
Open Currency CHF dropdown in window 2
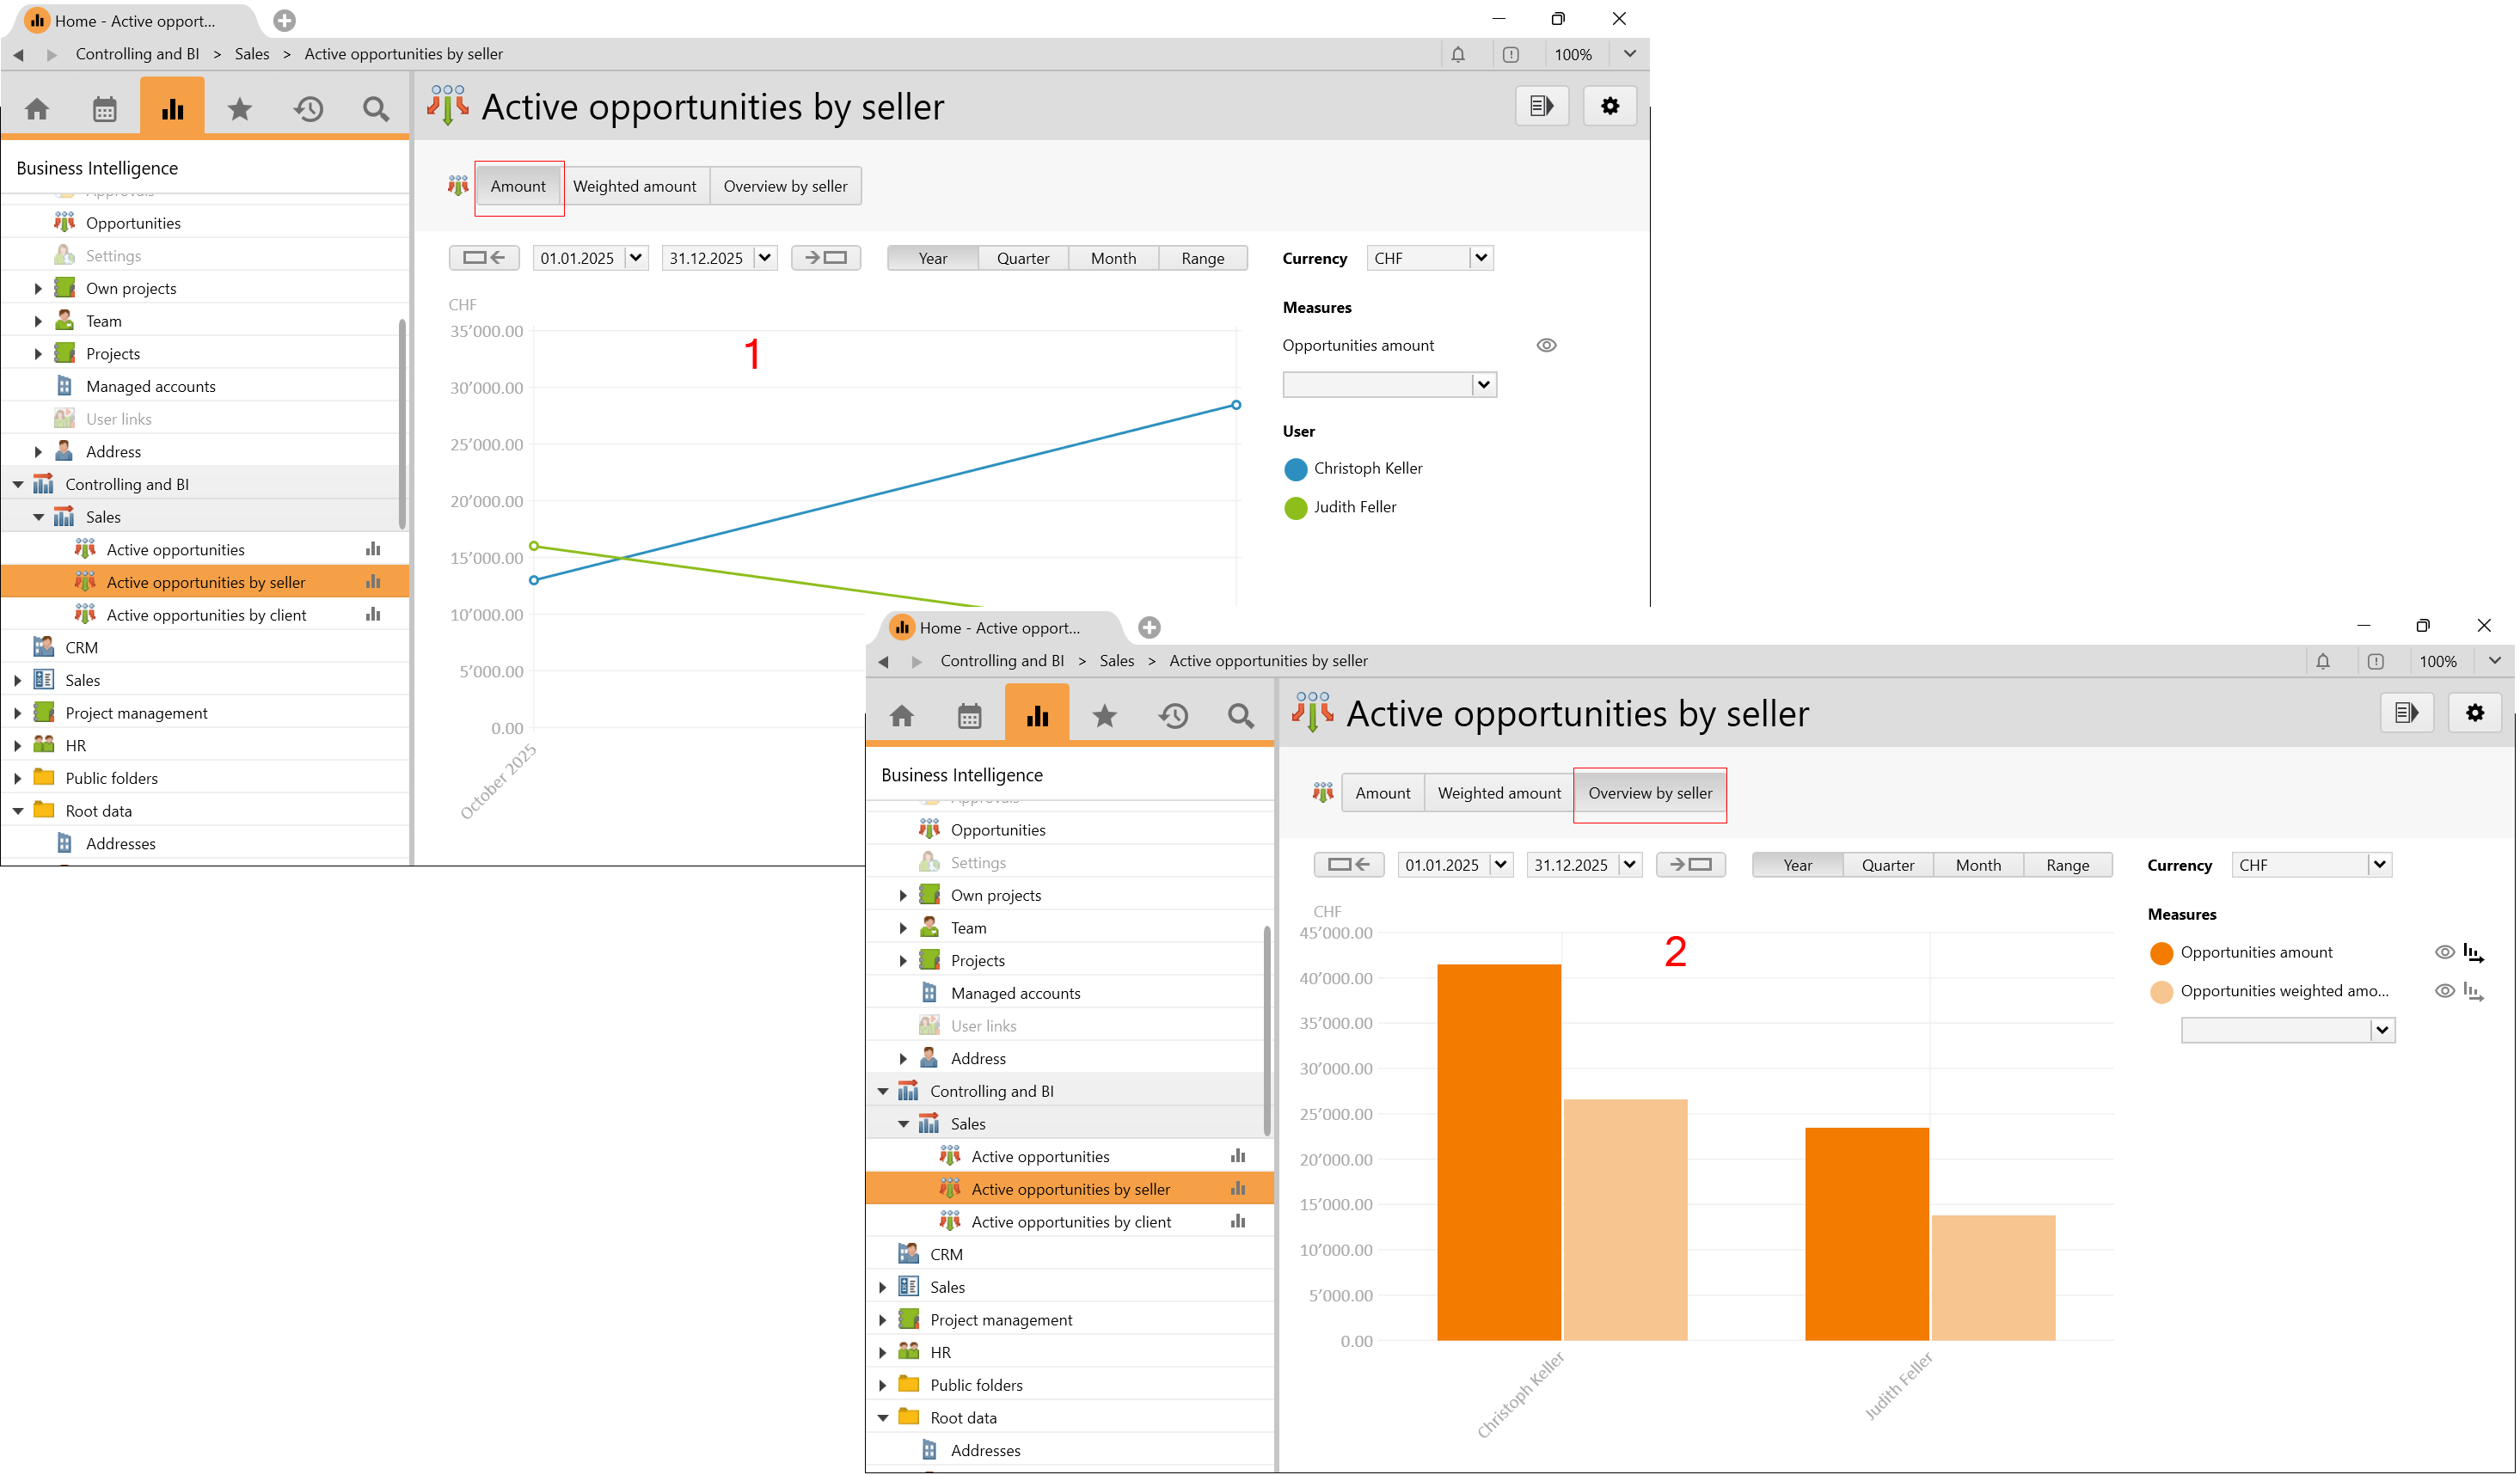(x=2380, y=865)
